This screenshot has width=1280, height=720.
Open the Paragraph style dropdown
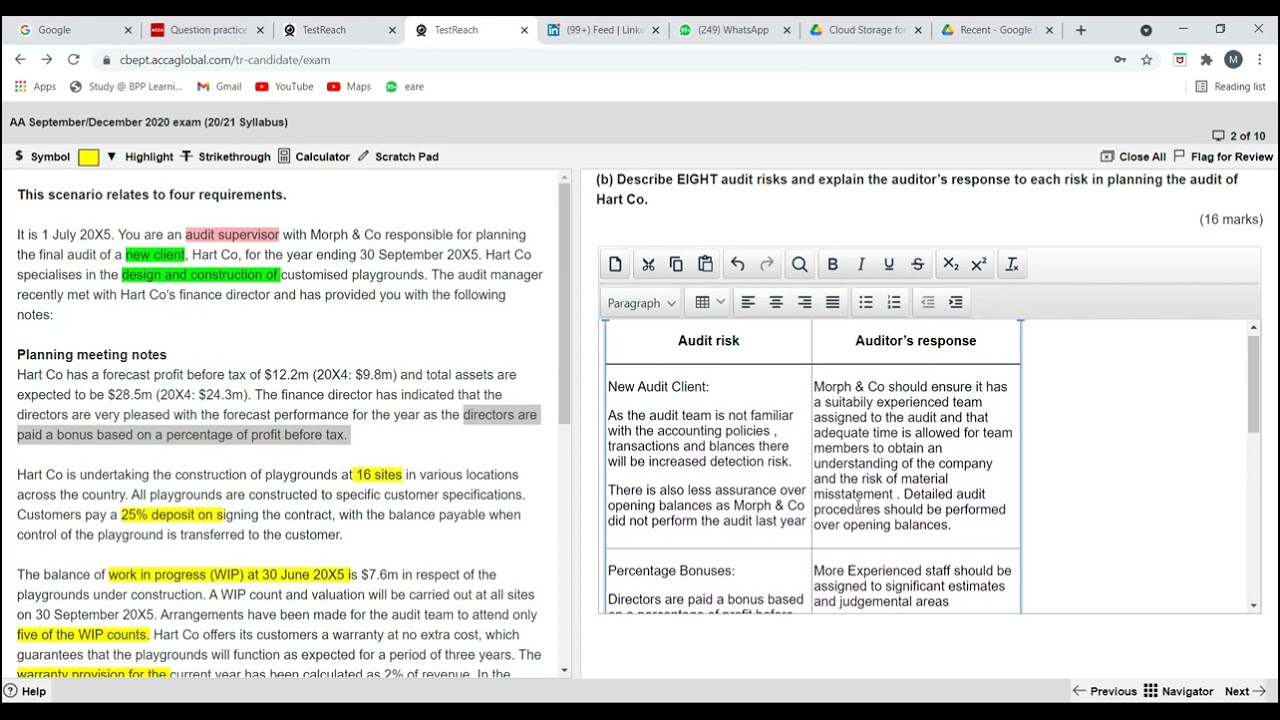(641, 303)
